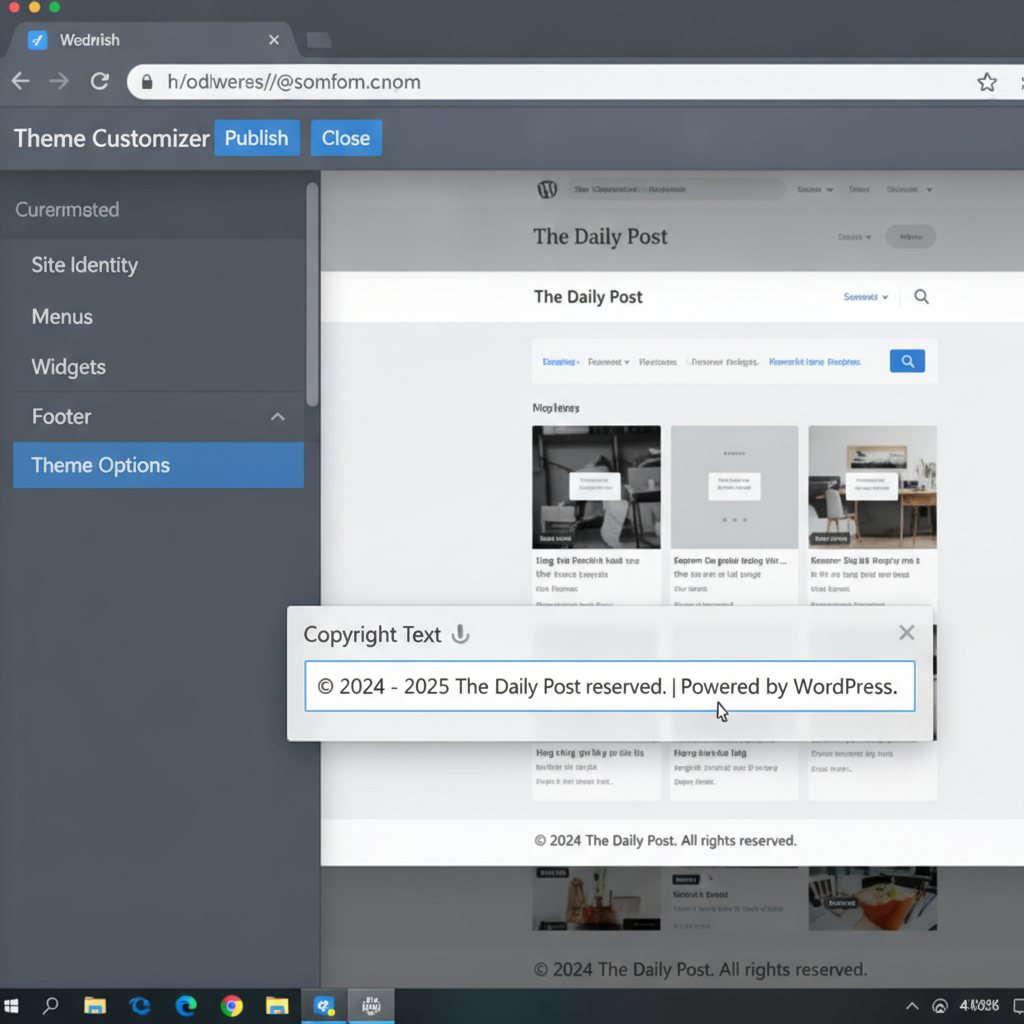Collapse the Footer section chevron

tap(278, 417)
